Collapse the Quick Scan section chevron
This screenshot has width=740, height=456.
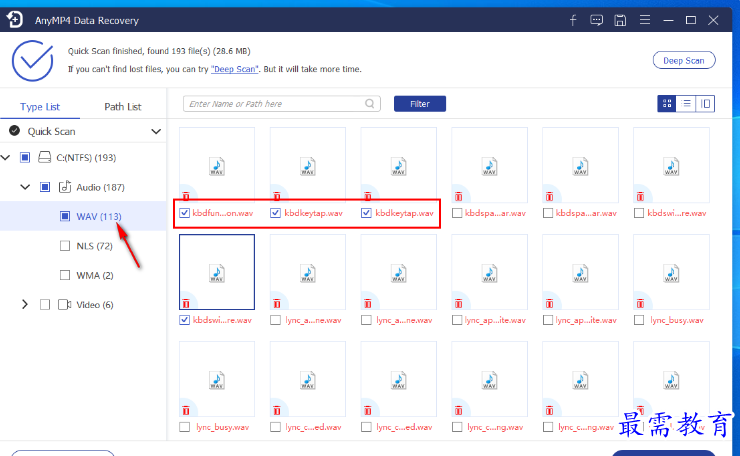point(156,131)
